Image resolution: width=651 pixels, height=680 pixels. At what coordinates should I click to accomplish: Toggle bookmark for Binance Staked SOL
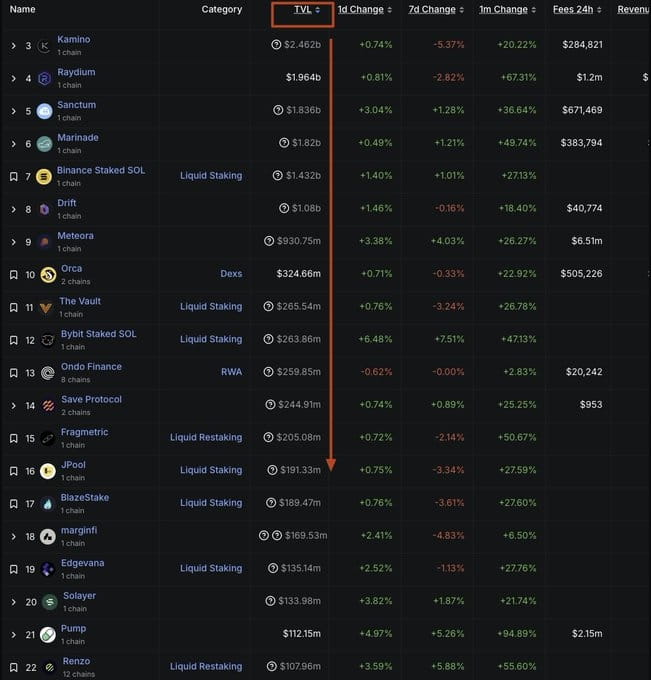[x=13, y=176]
